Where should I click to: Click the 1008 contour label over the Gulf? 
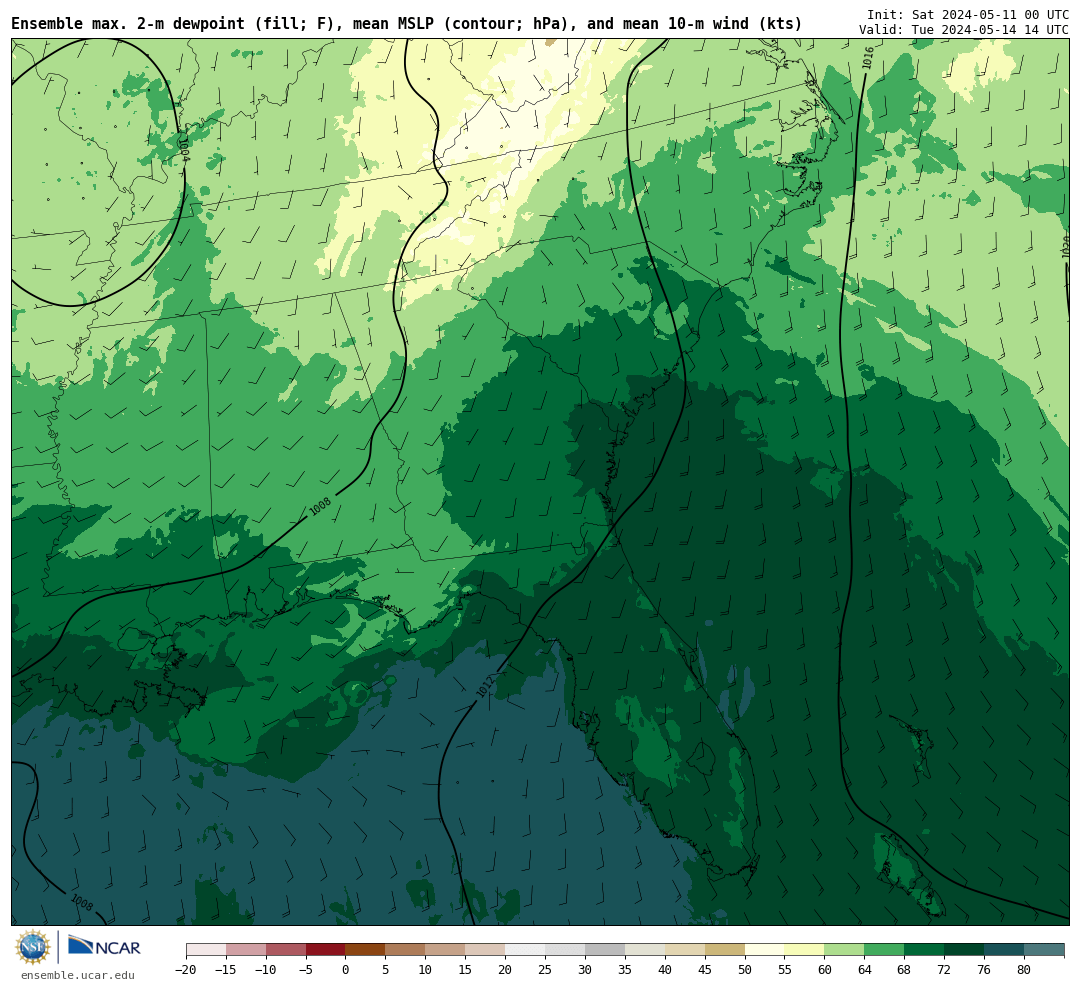tap(81, 902)
